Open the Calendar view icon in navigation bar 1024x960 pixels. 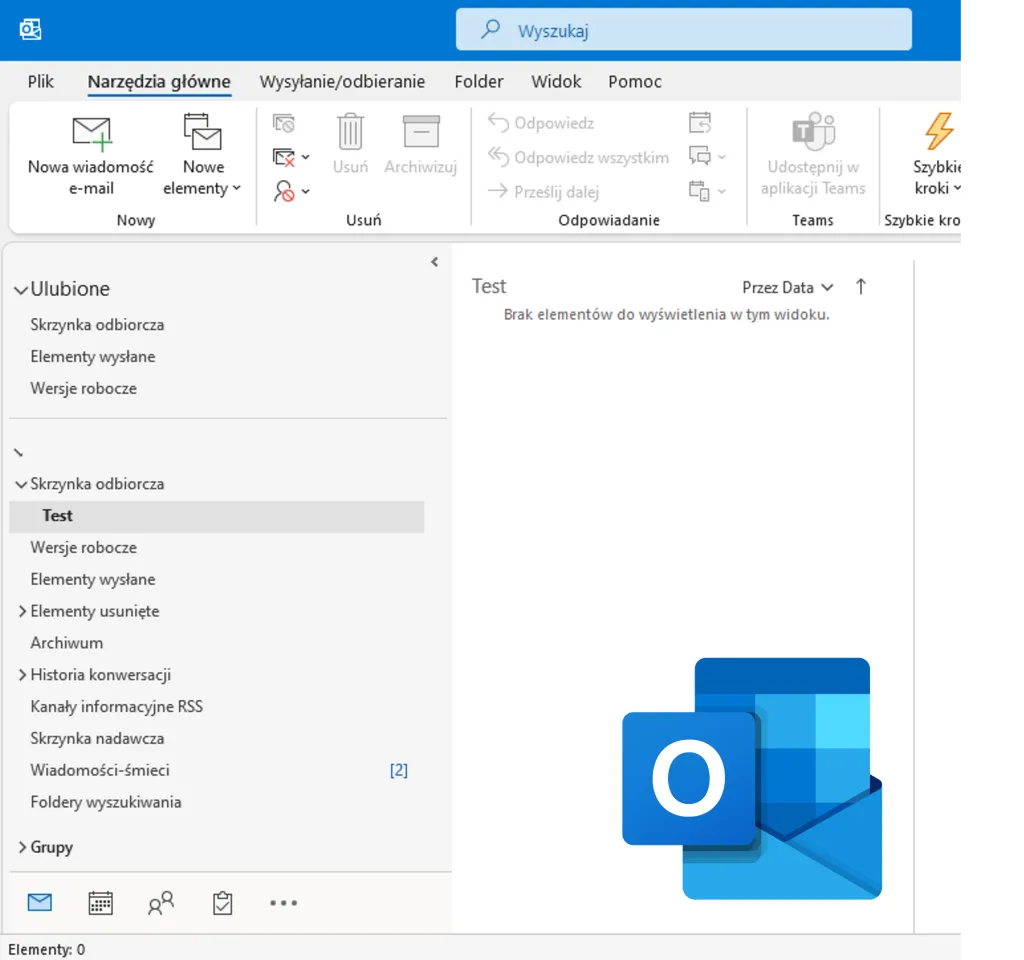click(101, 903)
